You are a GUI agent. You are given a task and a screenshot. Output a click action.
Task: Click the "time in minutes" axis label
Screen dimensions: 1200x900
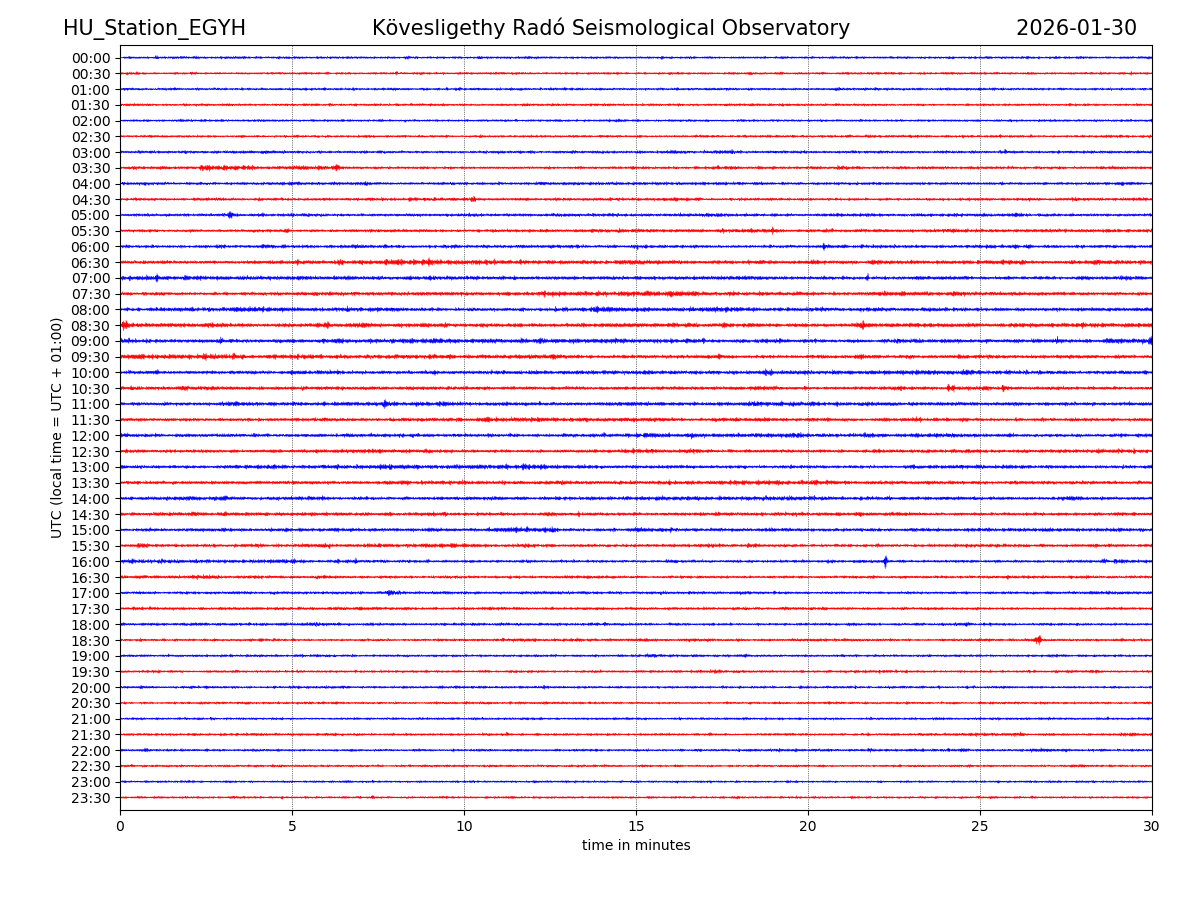(x=636, y=846)
